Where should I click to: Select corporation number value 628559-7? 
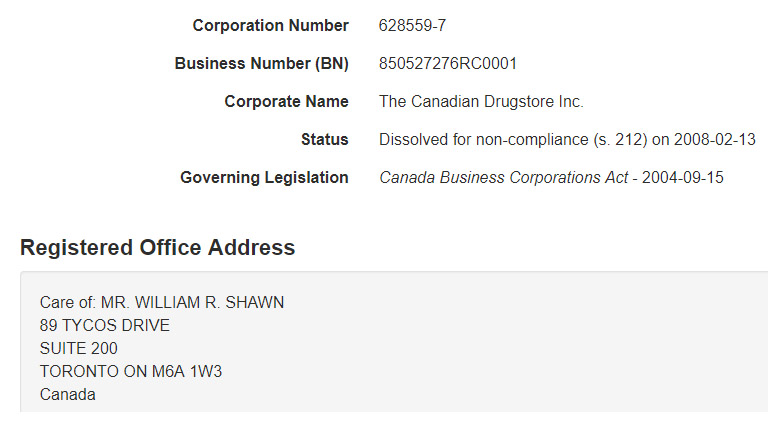(x=412, y=25)
